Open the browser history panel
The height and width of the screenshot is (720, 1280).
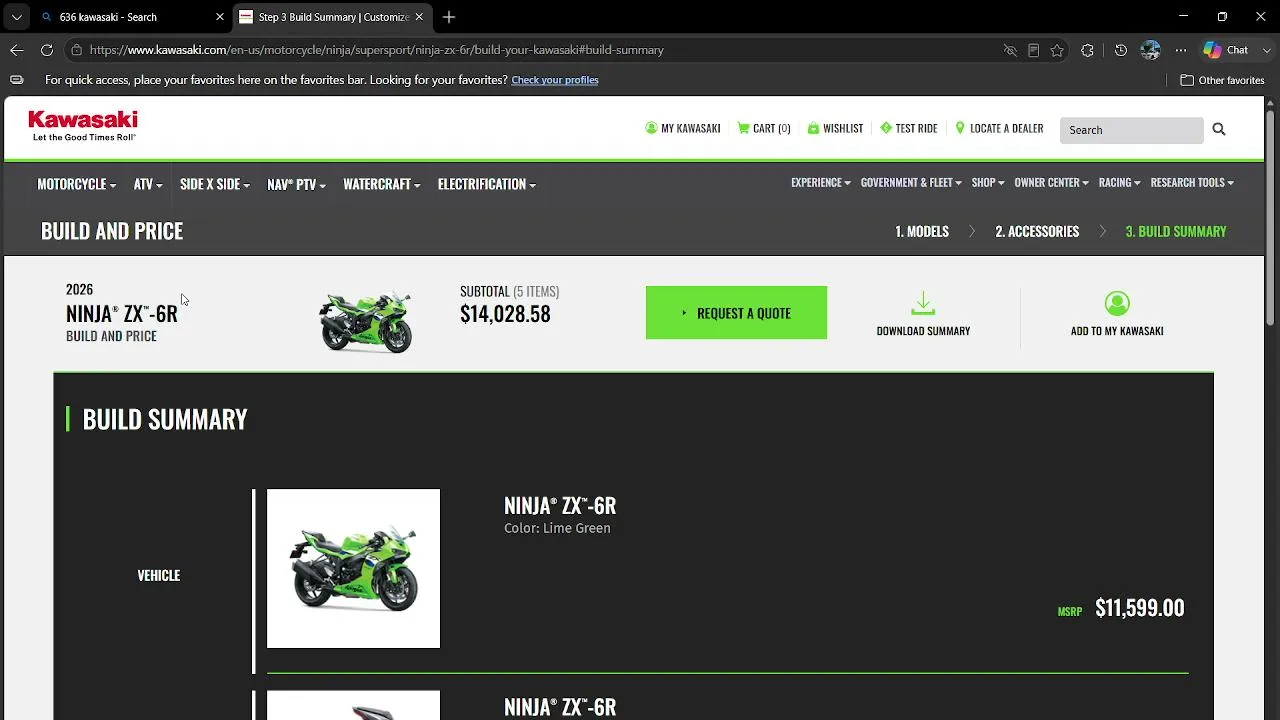(x=1121, y=50)
